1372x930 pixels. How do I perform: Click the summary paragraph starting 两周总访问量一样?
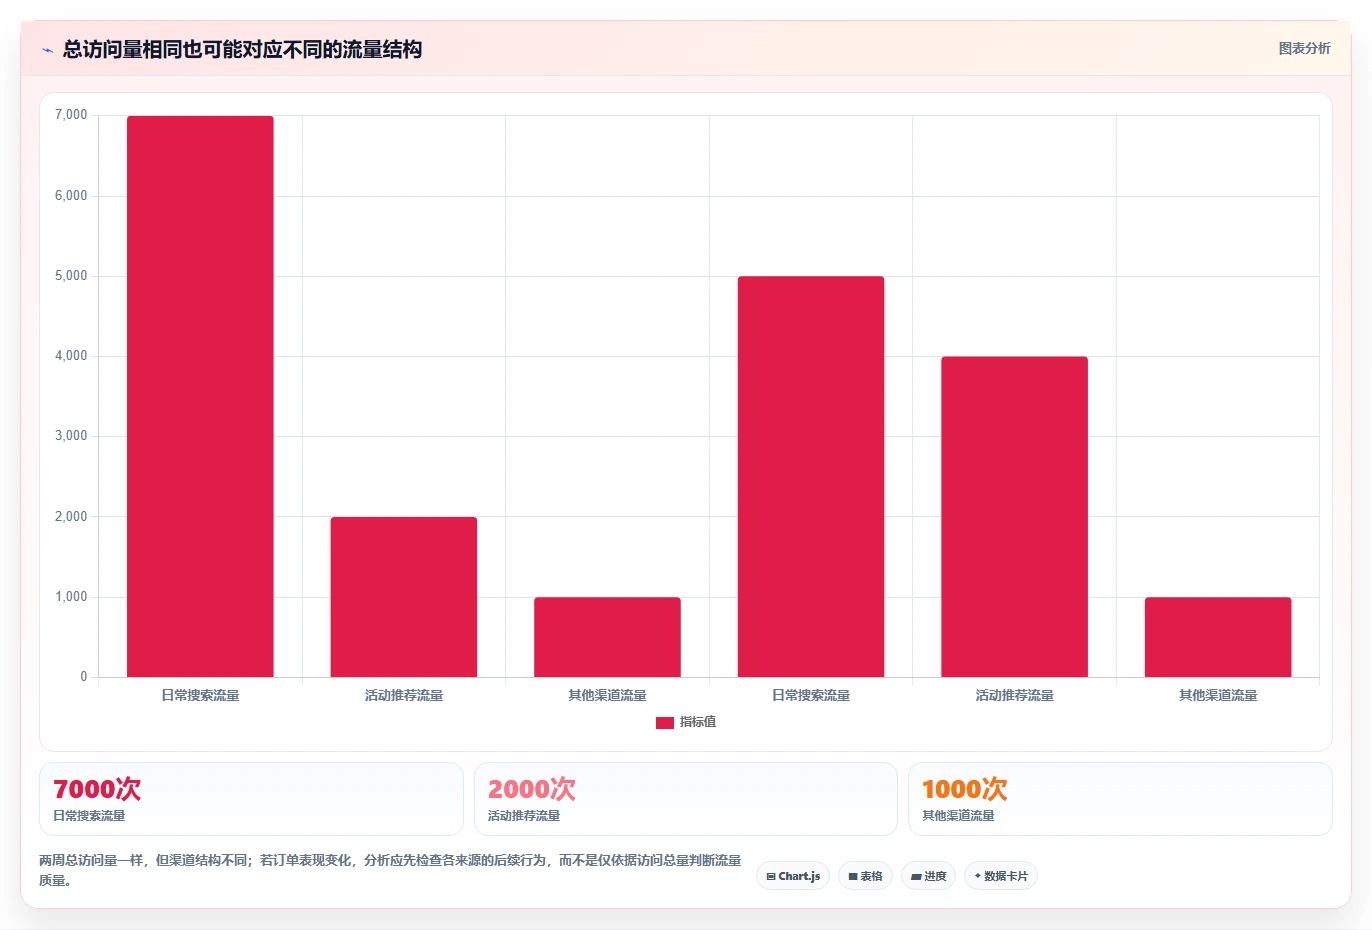(390, 870)
